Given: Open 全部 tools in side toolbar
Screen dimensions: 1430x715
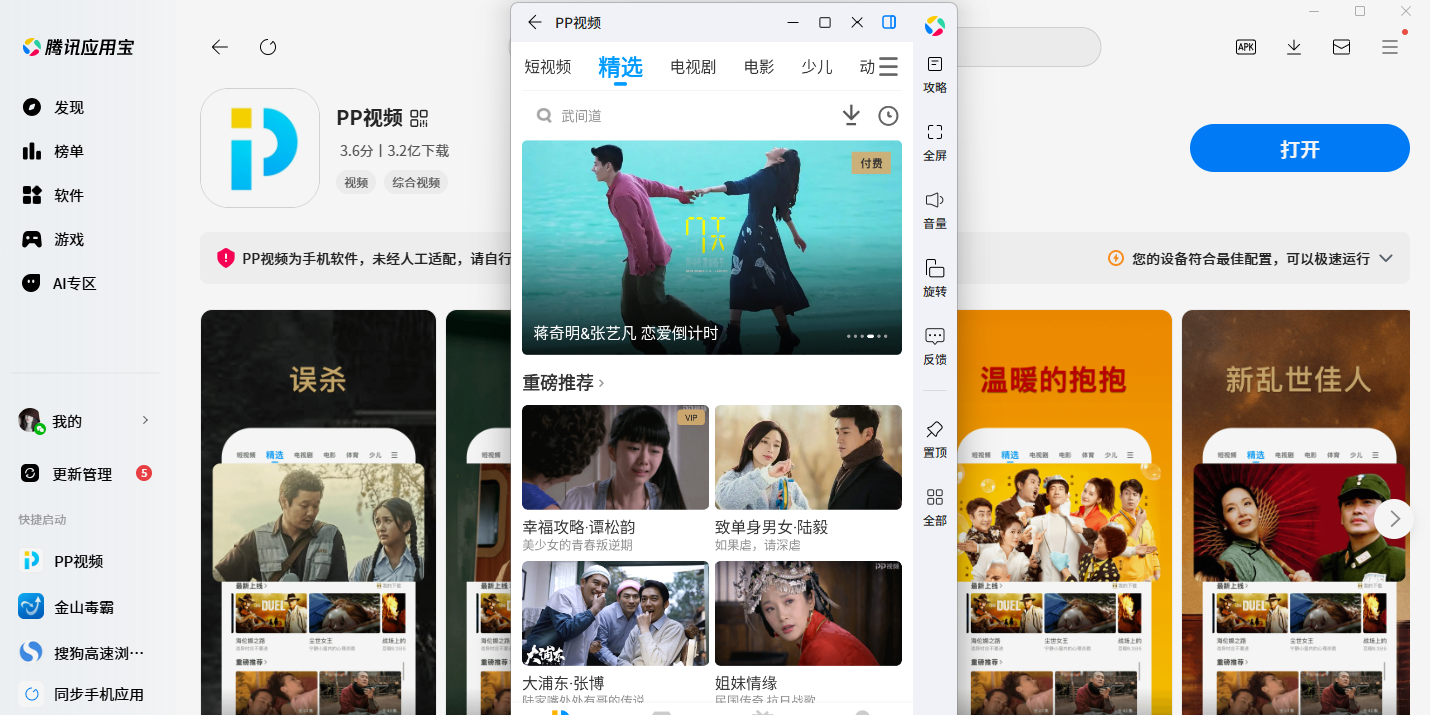Looking at the screenshot, I should [x=935, y=508].
